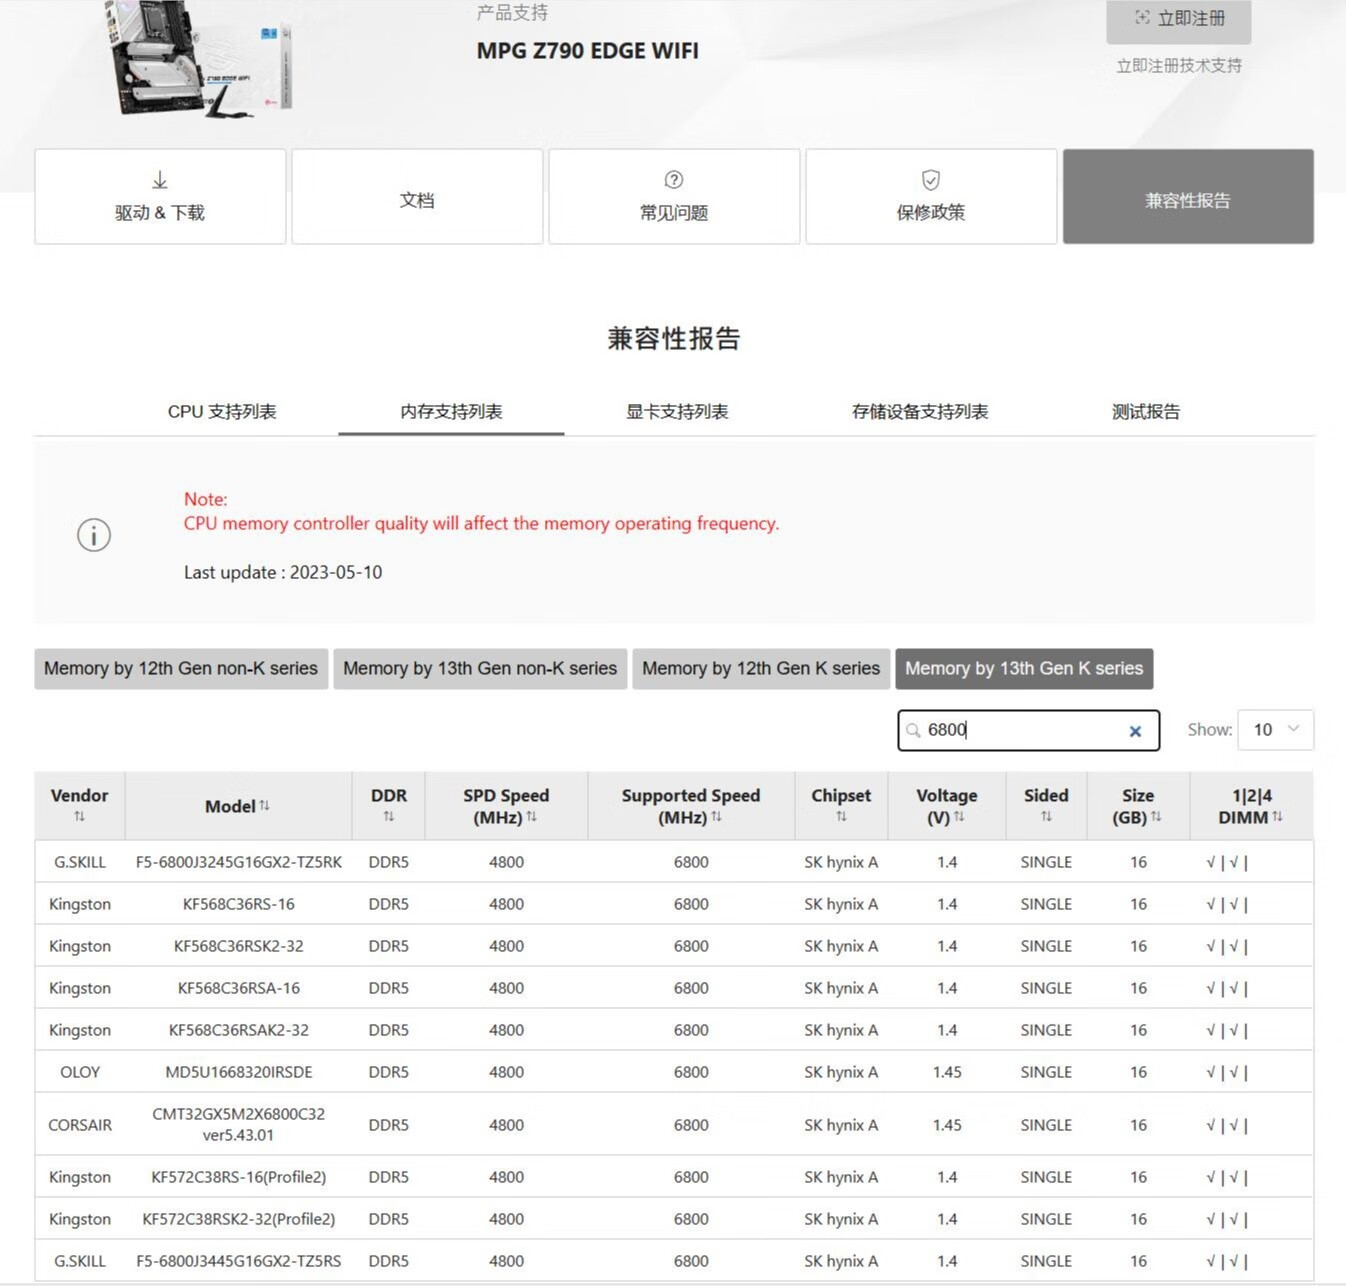Open the 文档 documents section
This screenshot has width=1346, height=1286.
tap(417, 196)
